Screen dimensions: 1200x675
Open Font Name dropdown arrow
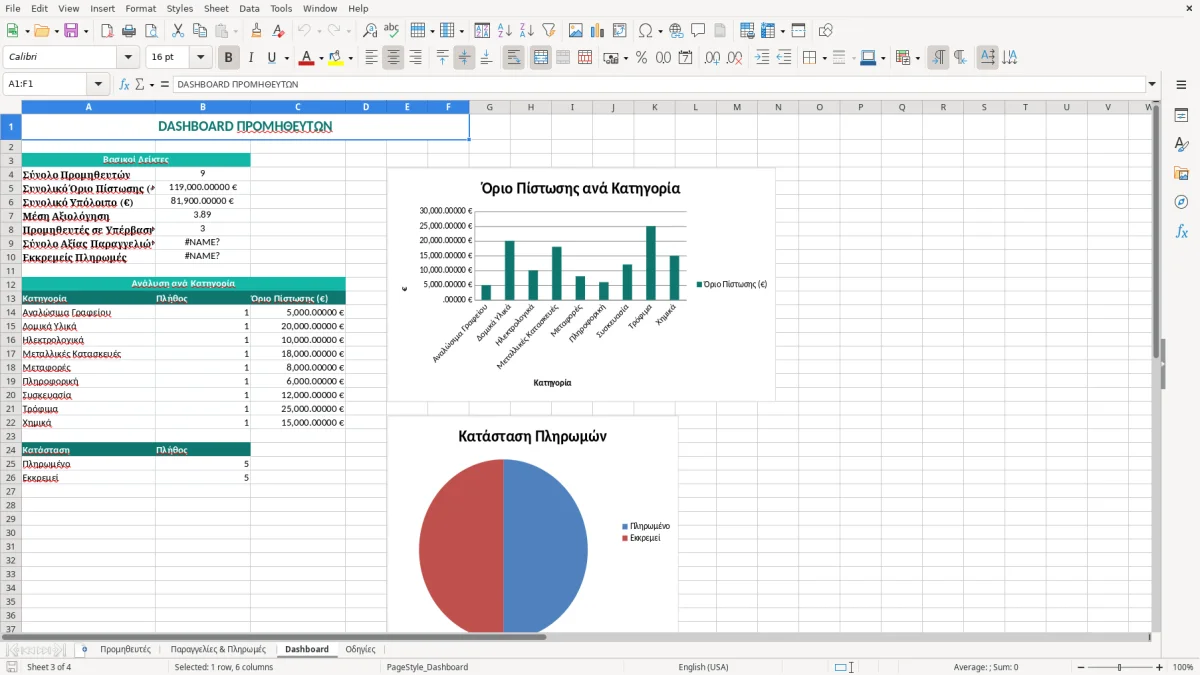[x=128, y=58]
